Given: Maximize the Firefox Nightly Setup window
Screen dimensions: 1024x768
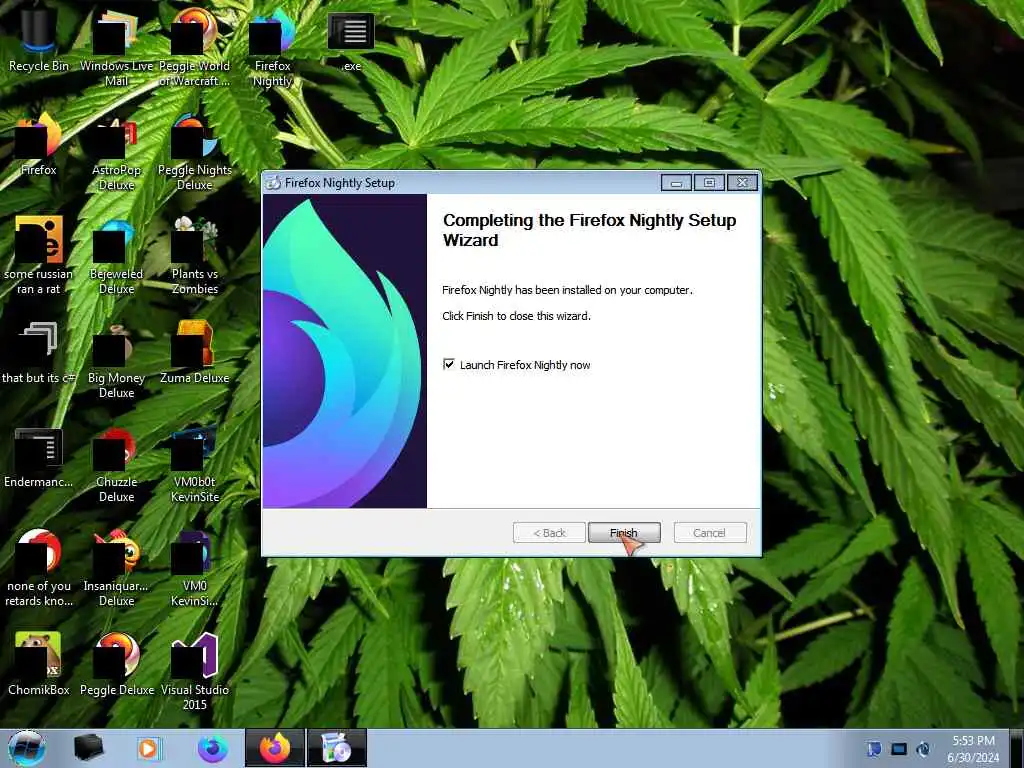Looking at the screenshot, I should click(x=709, y=183).
